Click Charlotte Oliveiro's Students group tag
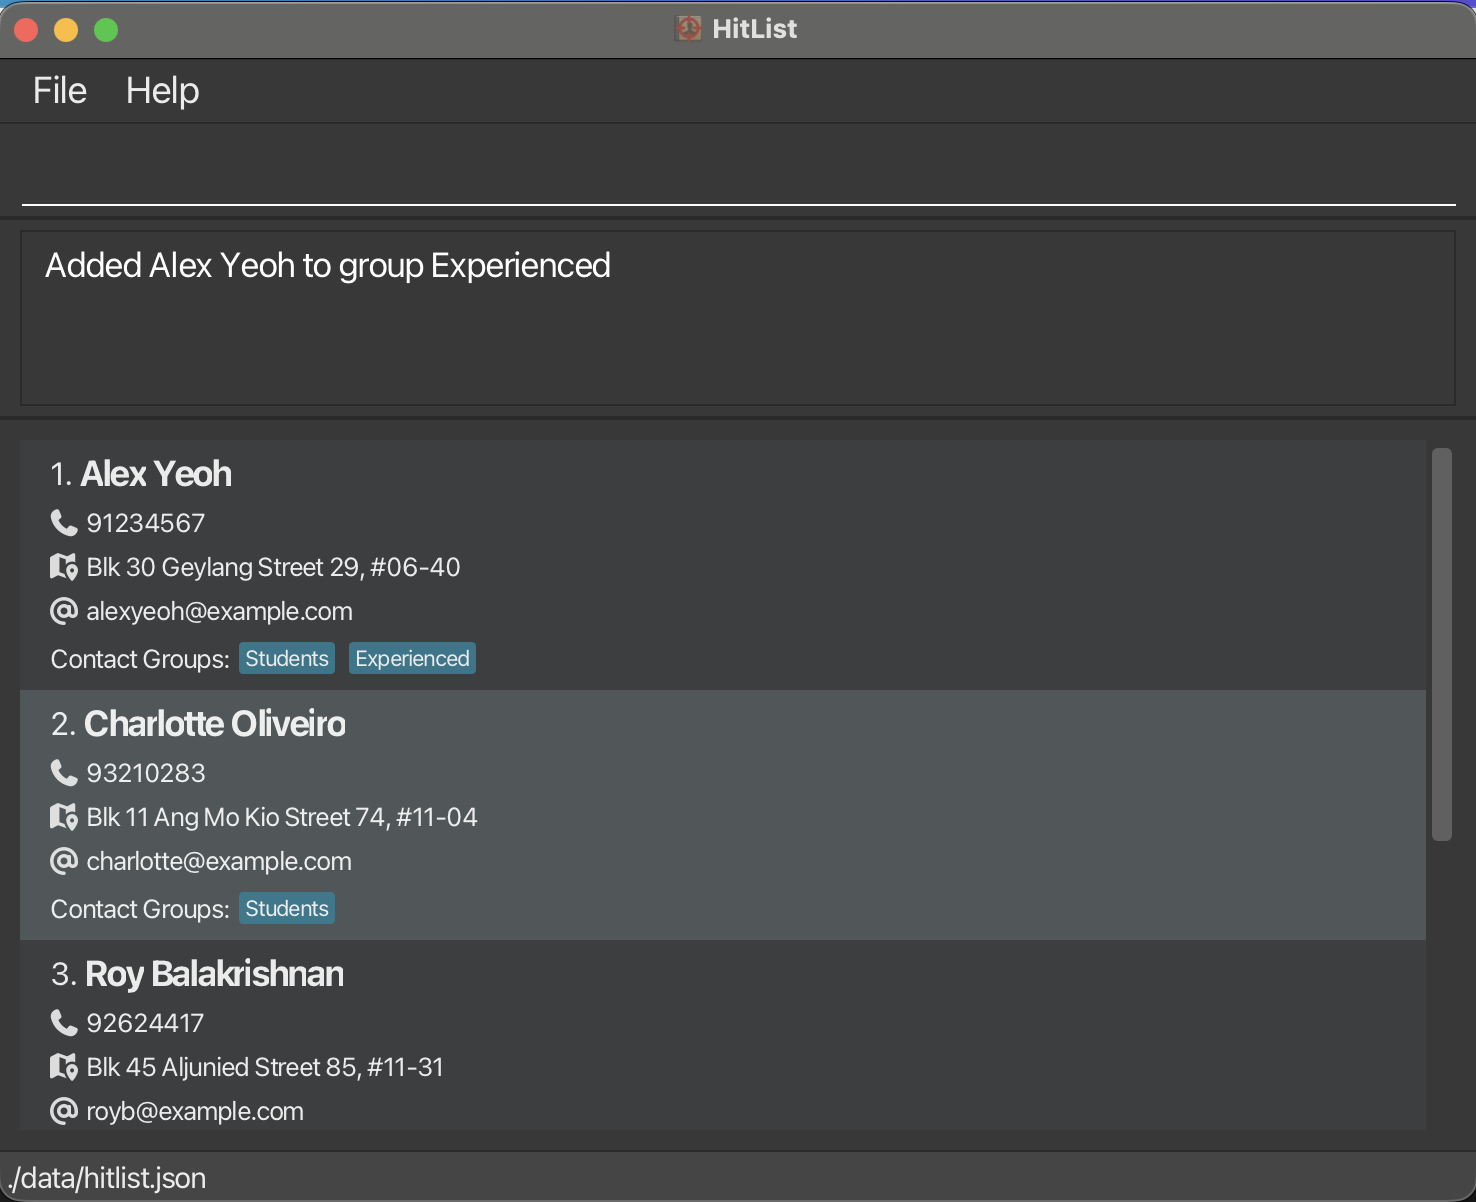Viewport: 1476px width, 1202px height. [x=287, y=909]
